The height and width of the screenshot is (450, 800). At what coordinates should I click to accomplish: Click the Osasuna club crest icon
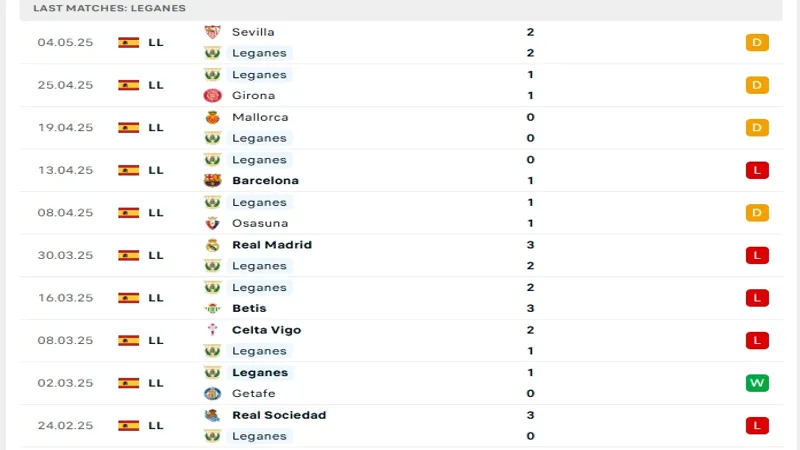point(212,223)
